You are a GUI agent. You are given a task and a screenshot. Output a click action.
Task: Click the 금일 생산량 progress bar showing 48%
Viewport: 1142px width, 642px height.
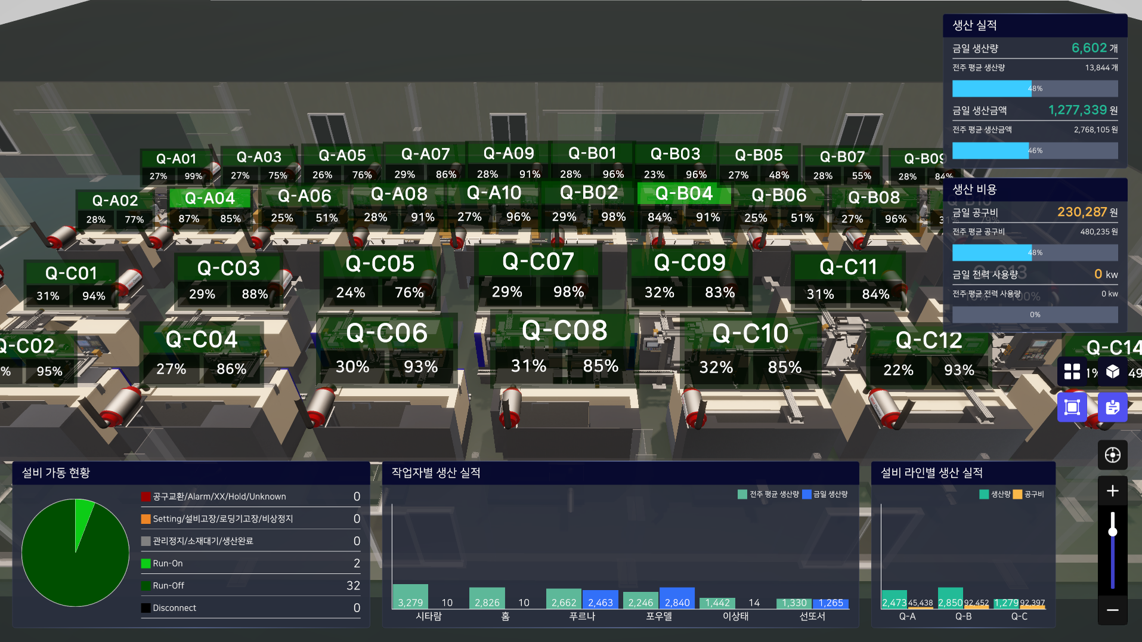coord(1034,89)
